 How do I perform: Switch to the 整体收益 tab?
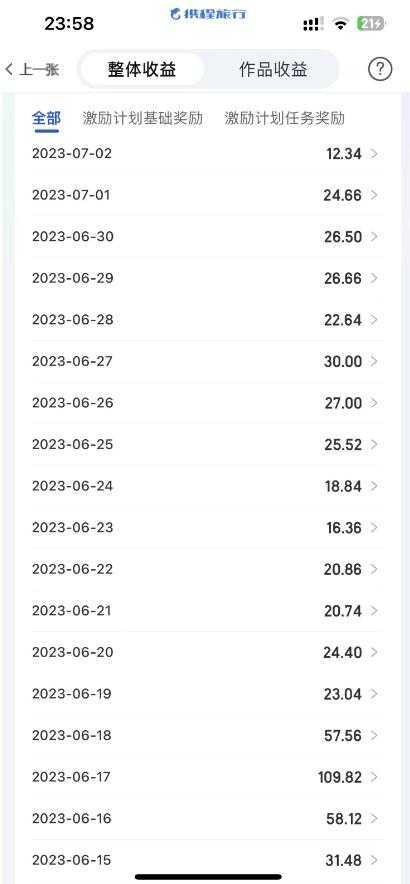click(x=142, y=70)
